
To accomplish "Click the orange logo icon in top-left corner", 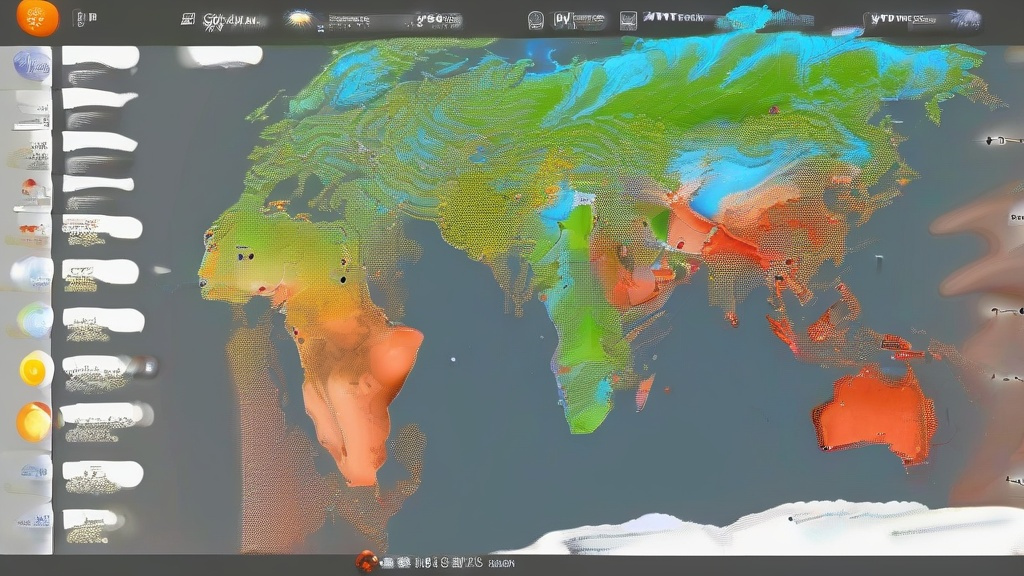I will 37,18.
